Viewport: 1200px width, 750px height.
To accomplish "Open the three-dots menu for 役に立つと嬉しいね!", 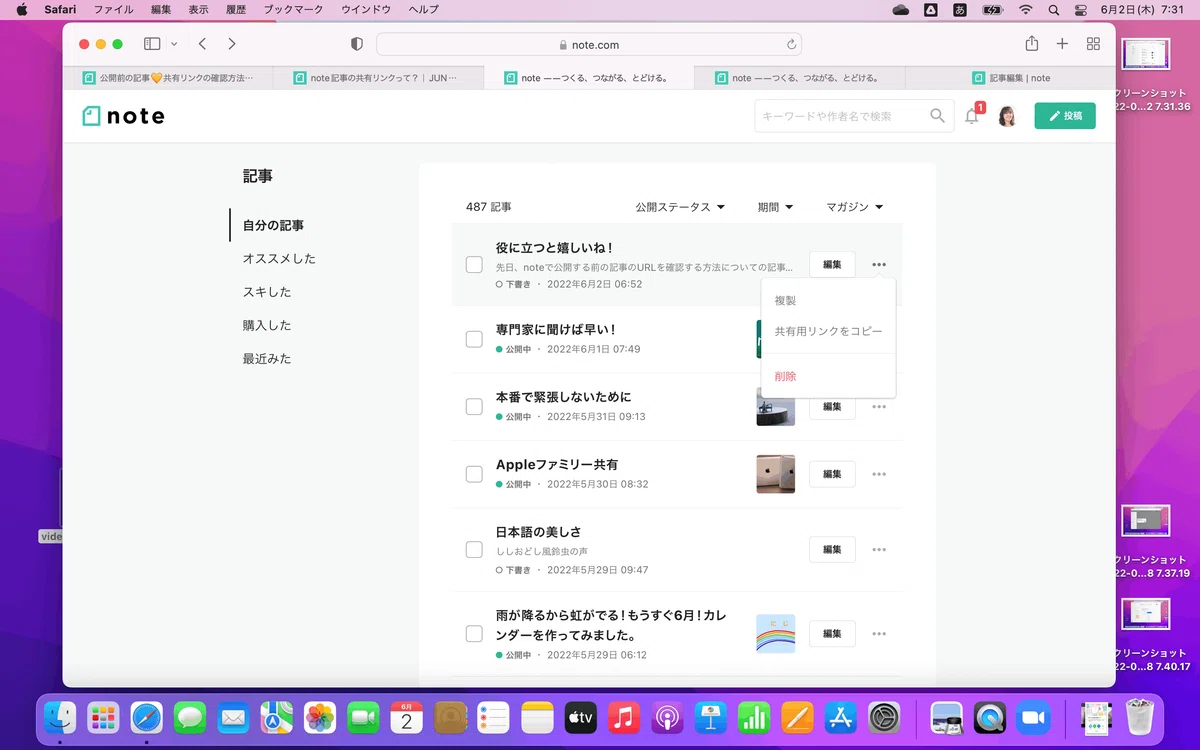I will [879, 265].
